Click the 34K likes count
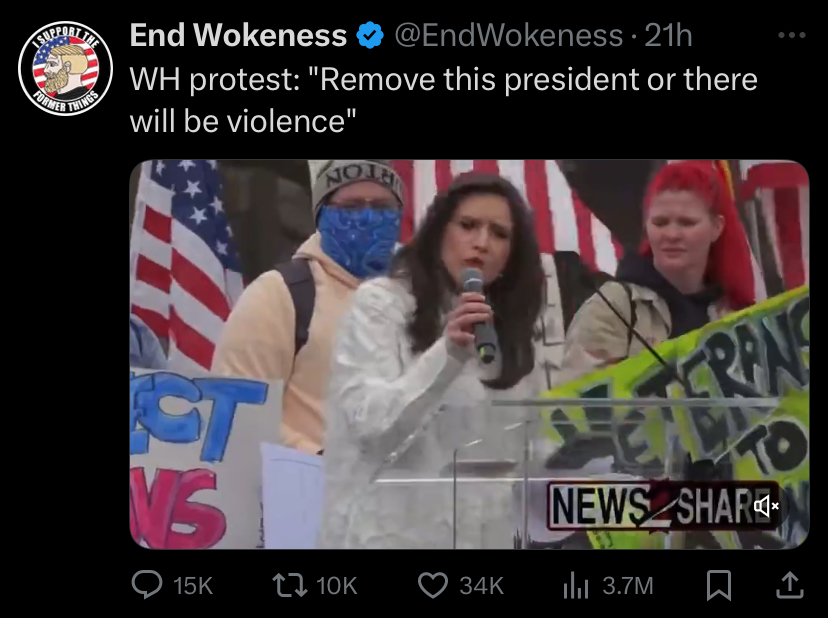Image resolution: width=828 pixels, height=618 pixels. click(x=481, y=586)
